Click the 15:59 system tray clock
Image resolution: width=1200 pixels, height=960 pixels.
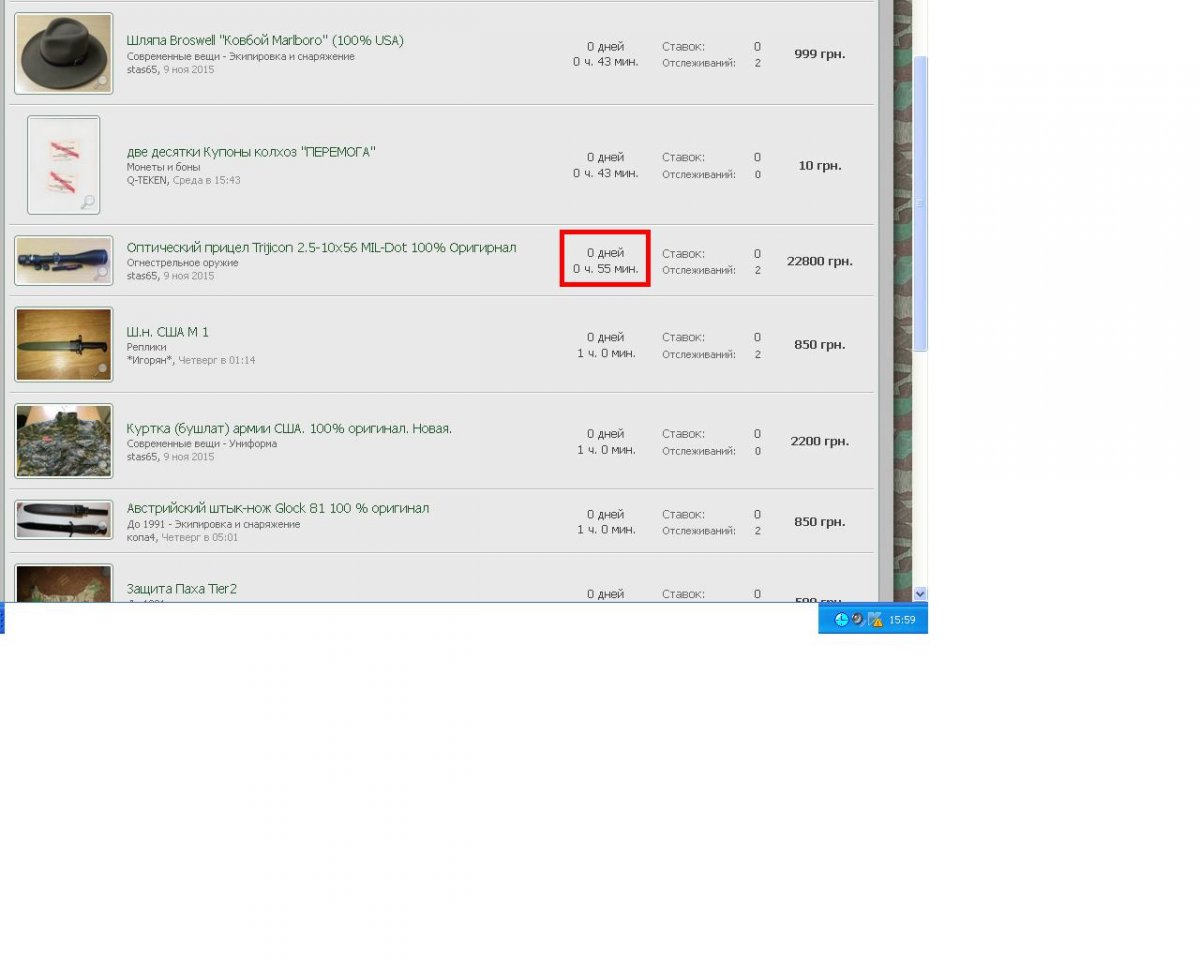pos(902,620)
